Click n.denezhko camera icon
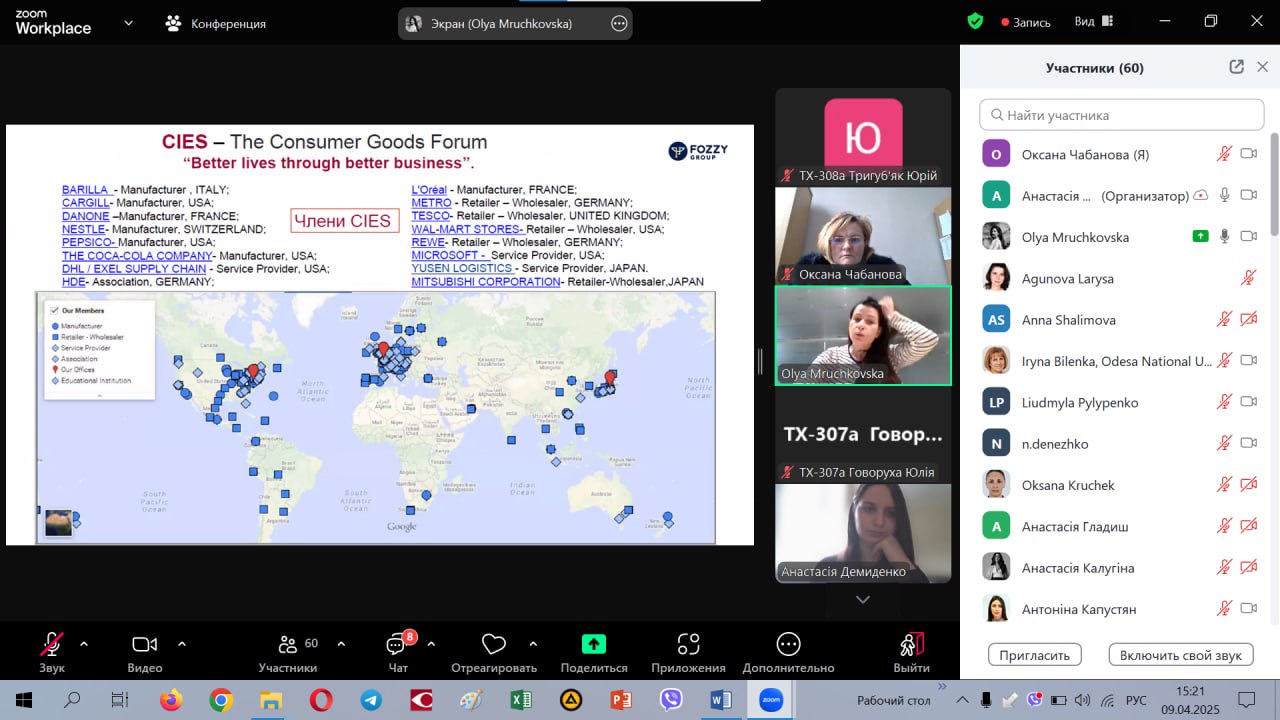Image resolution: width=1280 pixels, height=720 pixels. pyautogui.click(x=1248, y=443)
